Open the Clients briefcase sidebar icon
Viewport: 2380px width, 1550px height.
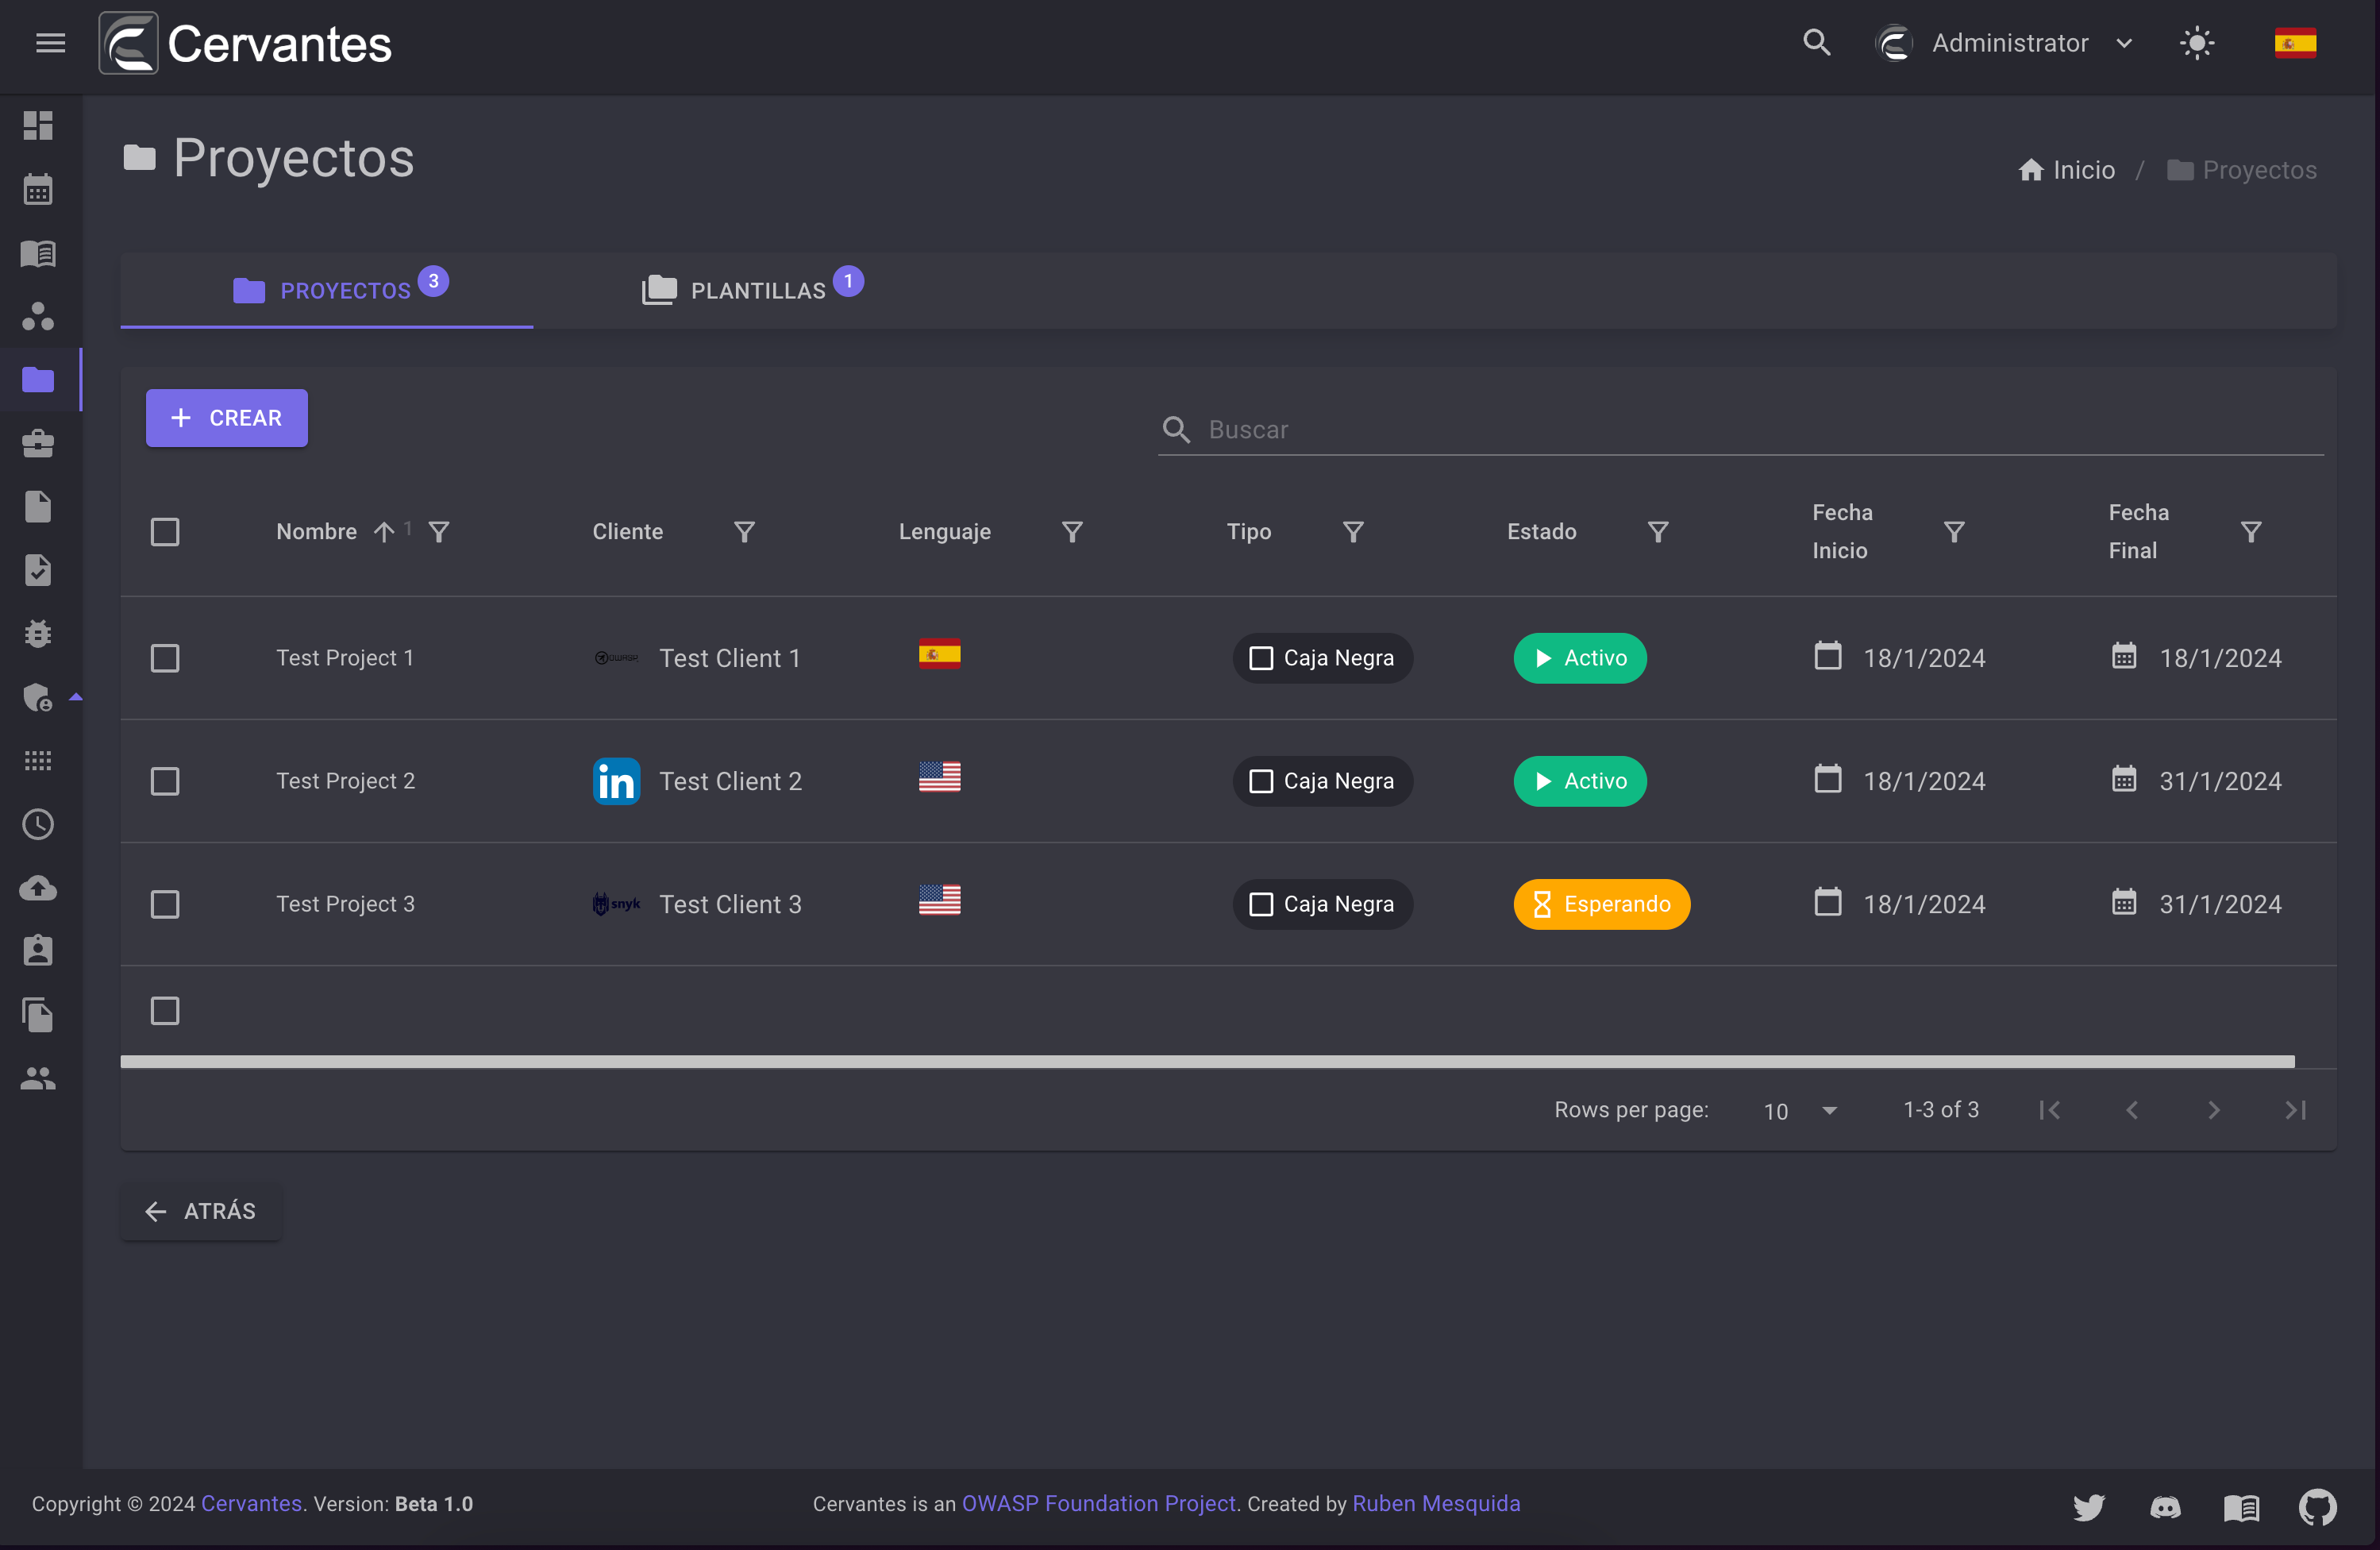pyautogui.click(x=38, y=443)
